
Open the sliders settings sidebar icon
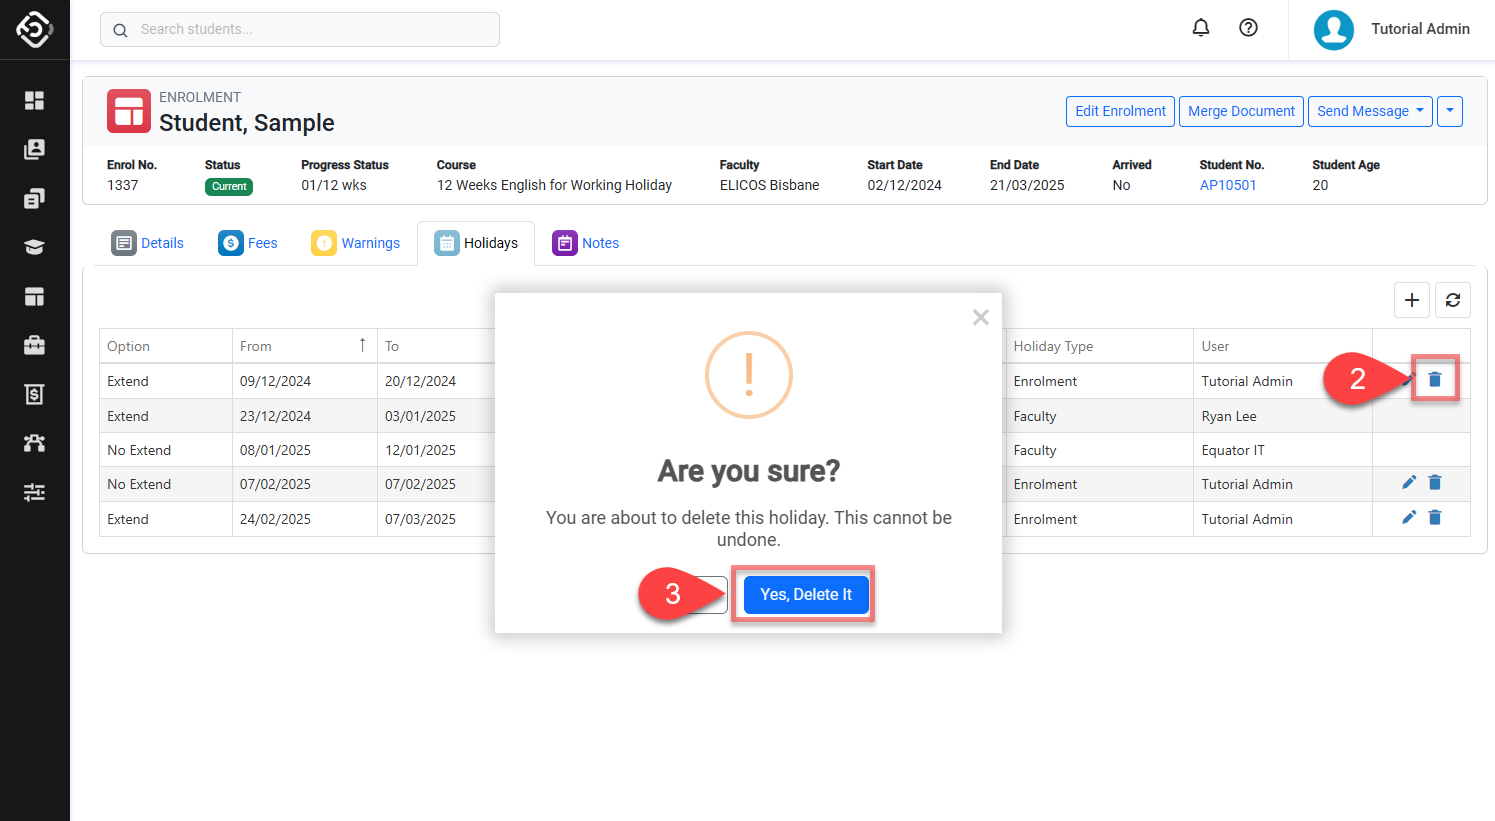point(34,492)
